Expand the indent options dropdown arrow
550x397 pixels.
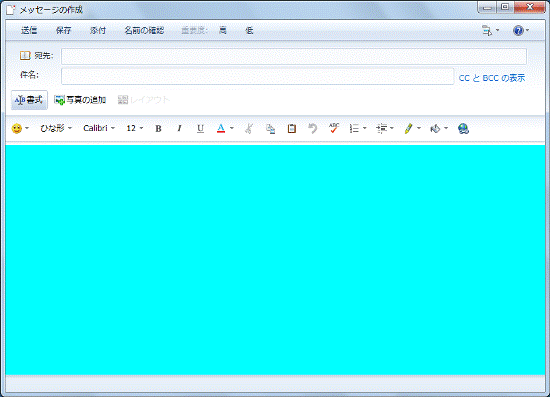[391, 128]
